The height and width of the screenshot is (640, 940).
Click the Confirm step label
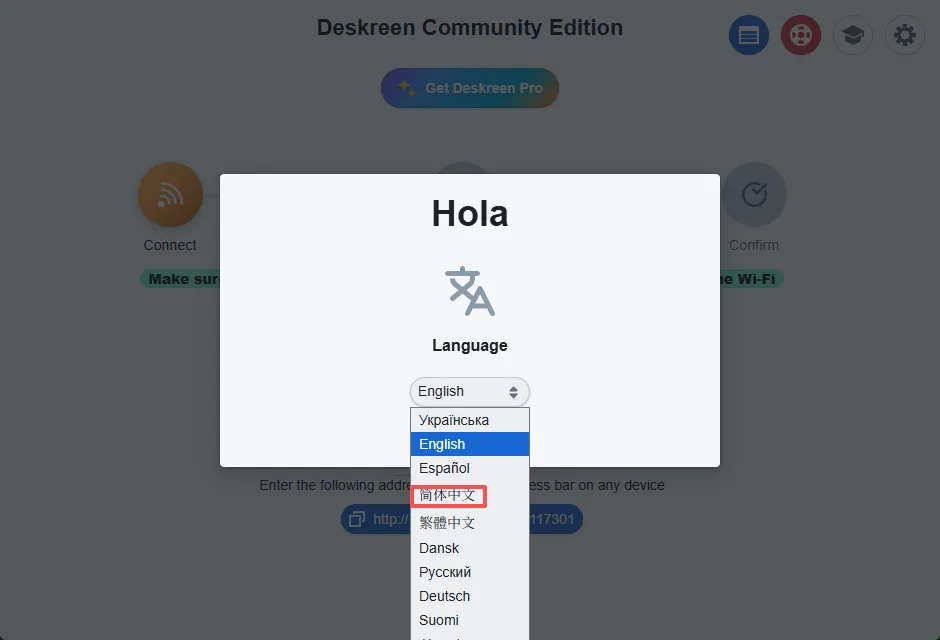coord(754,245)
